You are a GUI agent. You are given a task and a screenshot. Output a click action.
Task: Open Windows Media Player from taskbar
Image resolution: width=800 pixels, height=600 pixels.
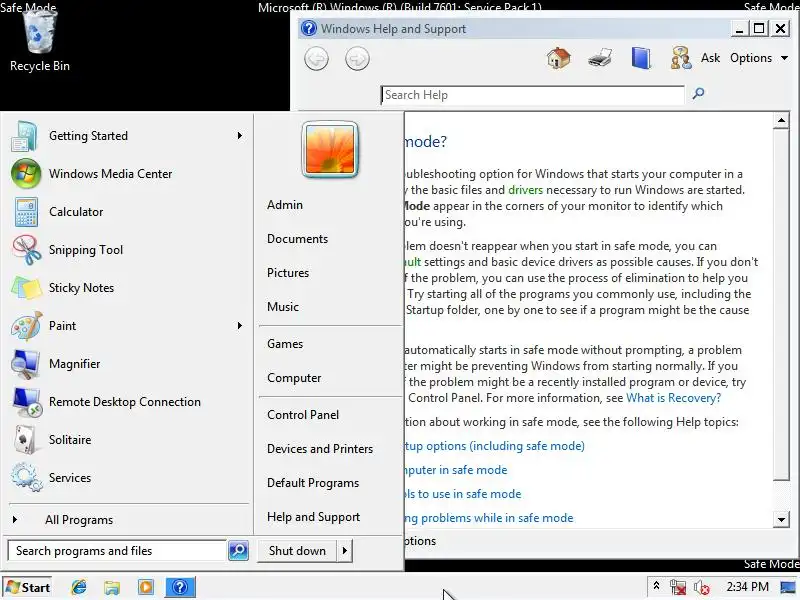tap(146, 587)
